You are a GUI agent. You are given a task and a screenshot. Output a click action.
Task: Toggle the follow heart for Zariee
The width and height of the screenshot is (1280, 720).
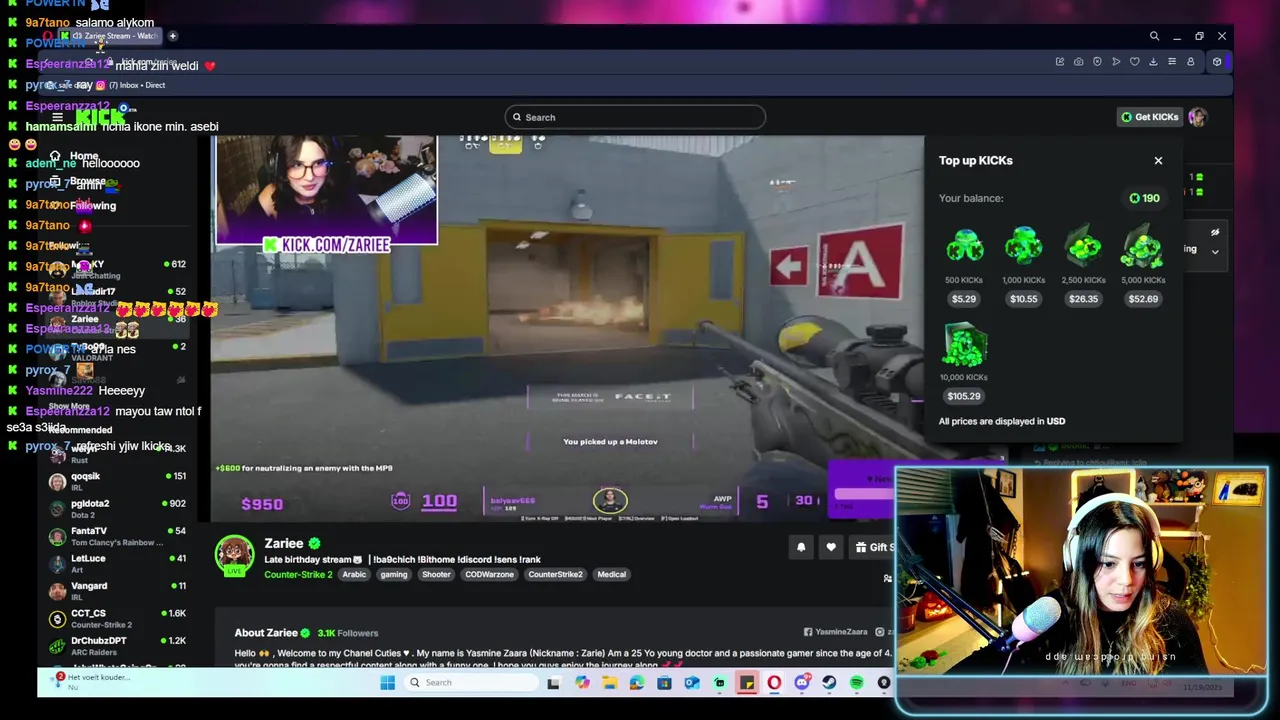tap(831, 547)
